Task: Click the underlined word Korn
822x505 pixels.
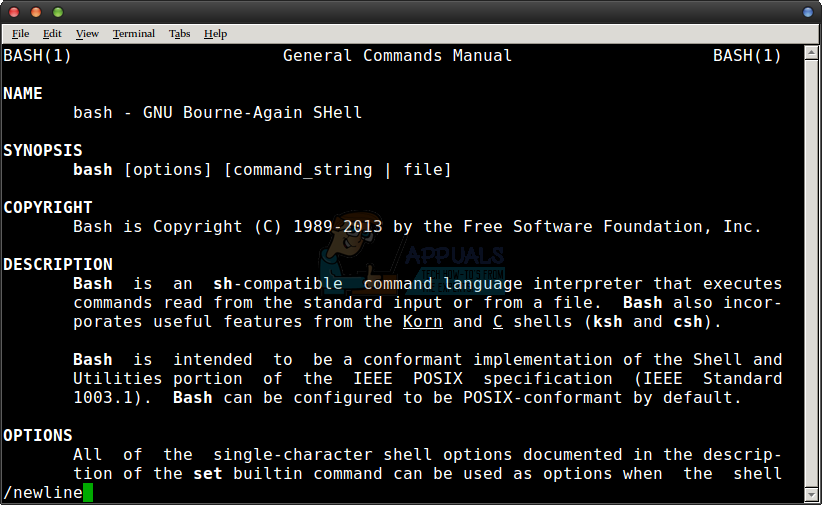Action: click(422, 321)
